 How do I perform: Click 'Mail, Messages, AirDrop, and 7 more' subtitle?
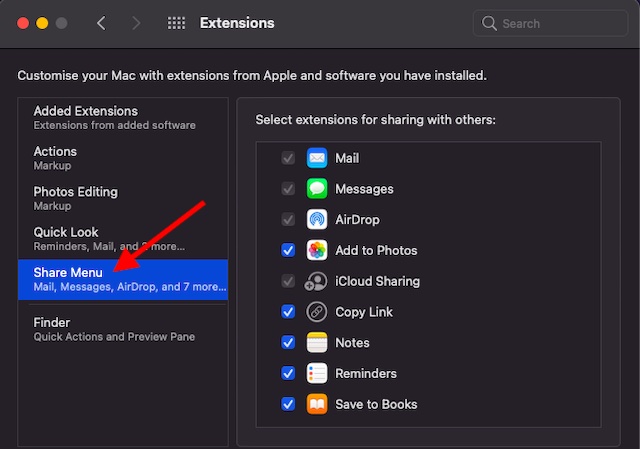(130, 287)
